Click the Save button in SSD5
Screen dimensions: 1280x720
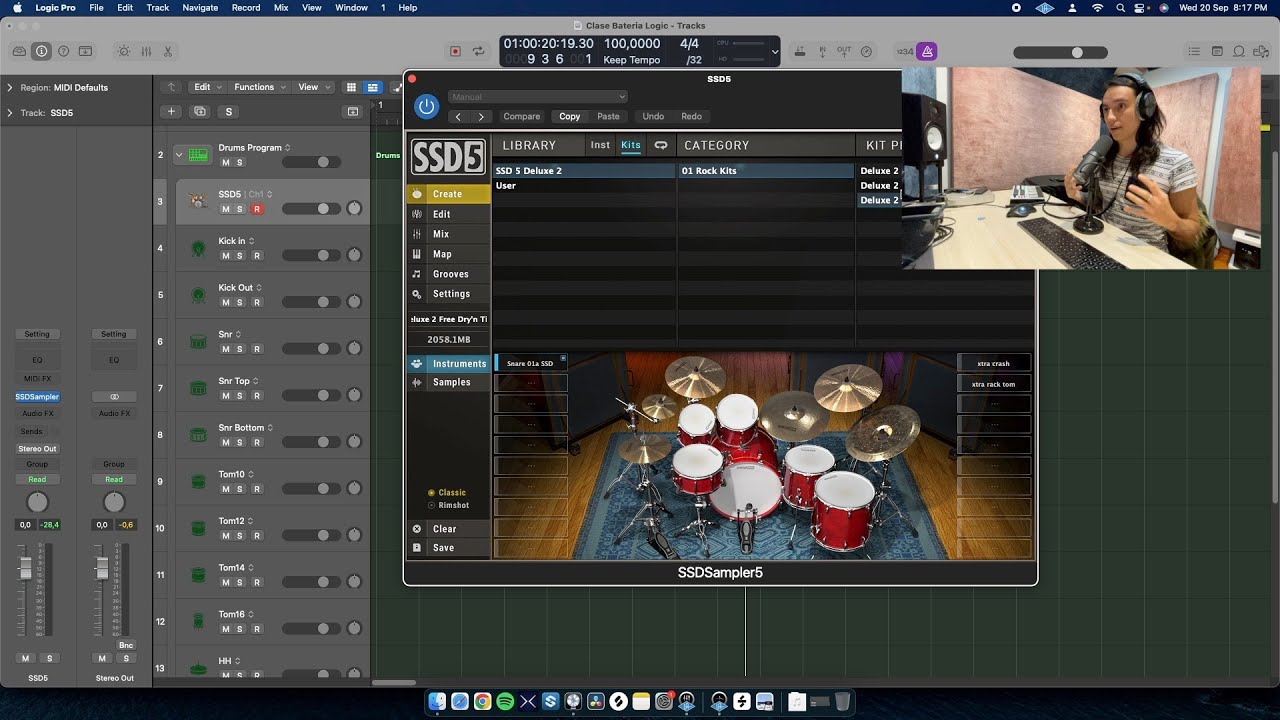click(448, 548)
